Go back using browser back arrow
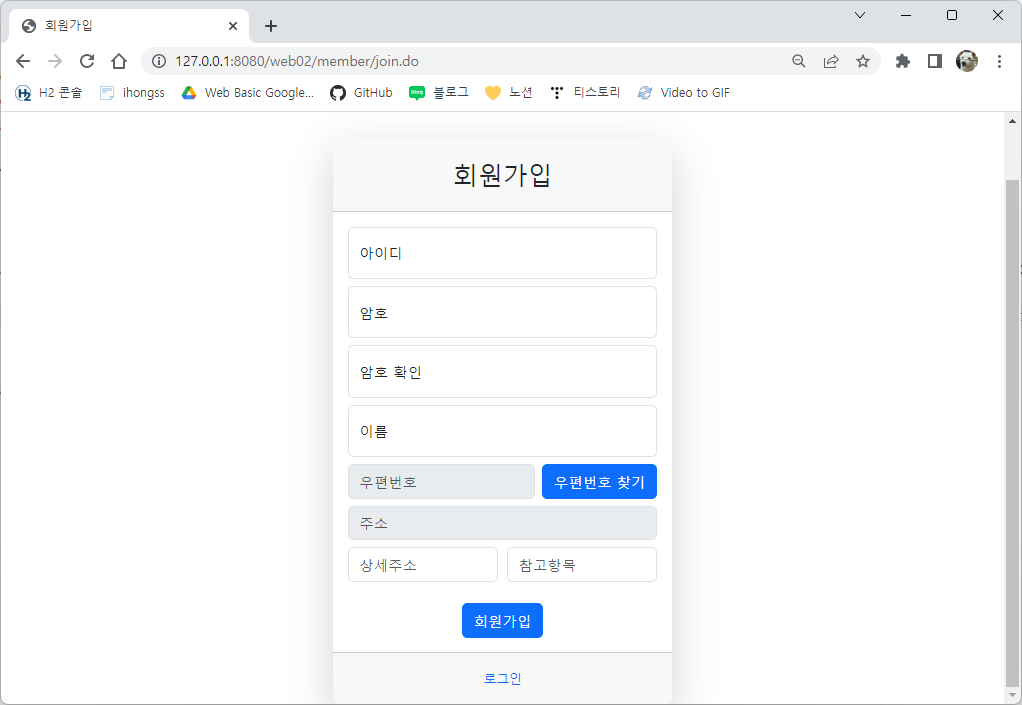 (x=23, y=61)
